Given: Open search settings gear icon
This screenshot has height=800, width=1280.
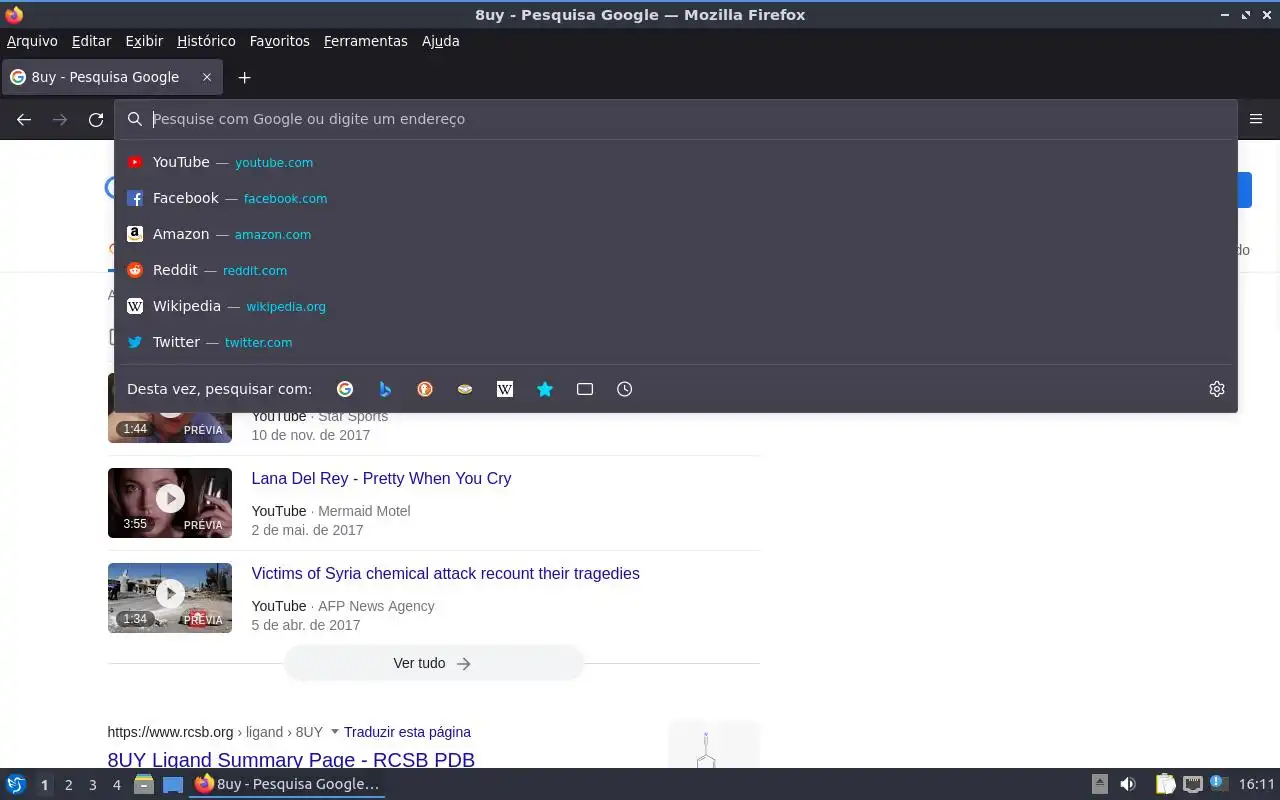Looking at the screenshot, I should pos(1217,389).
